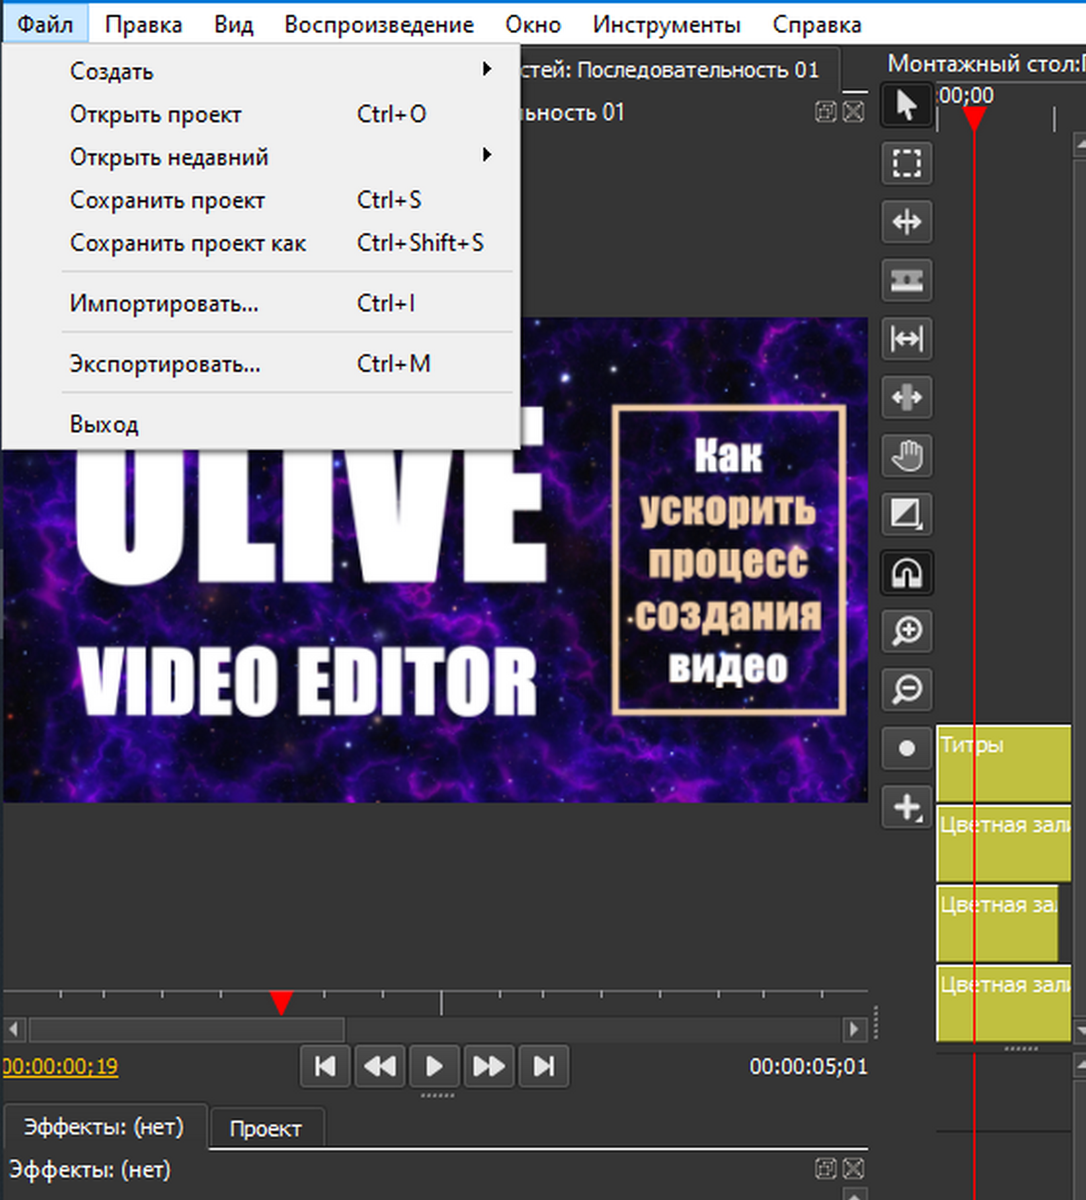The width and height of the screenshot is (1086, 1200).
Task: Click the viewer horizontal scrollbar thumb
Action: tap(187, 1028)
